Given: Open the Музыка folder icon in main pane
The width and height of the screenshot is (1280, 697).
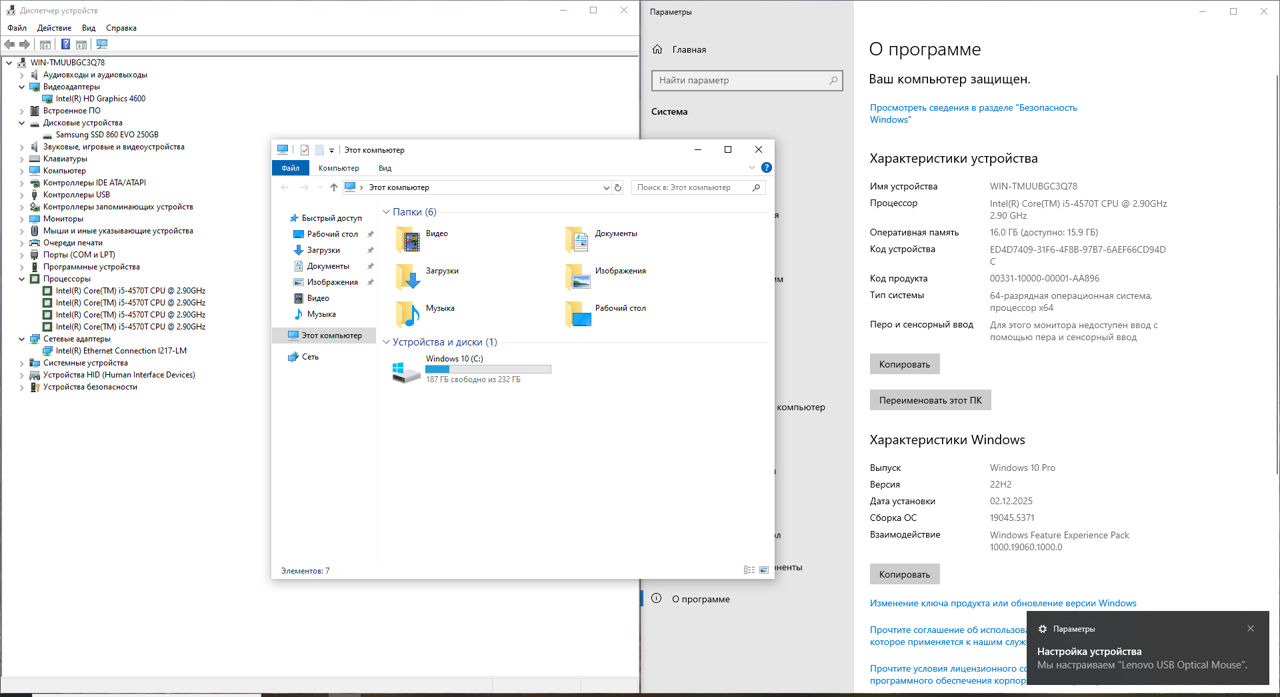Looking at the screenshot, I should [x=408, y=314].
